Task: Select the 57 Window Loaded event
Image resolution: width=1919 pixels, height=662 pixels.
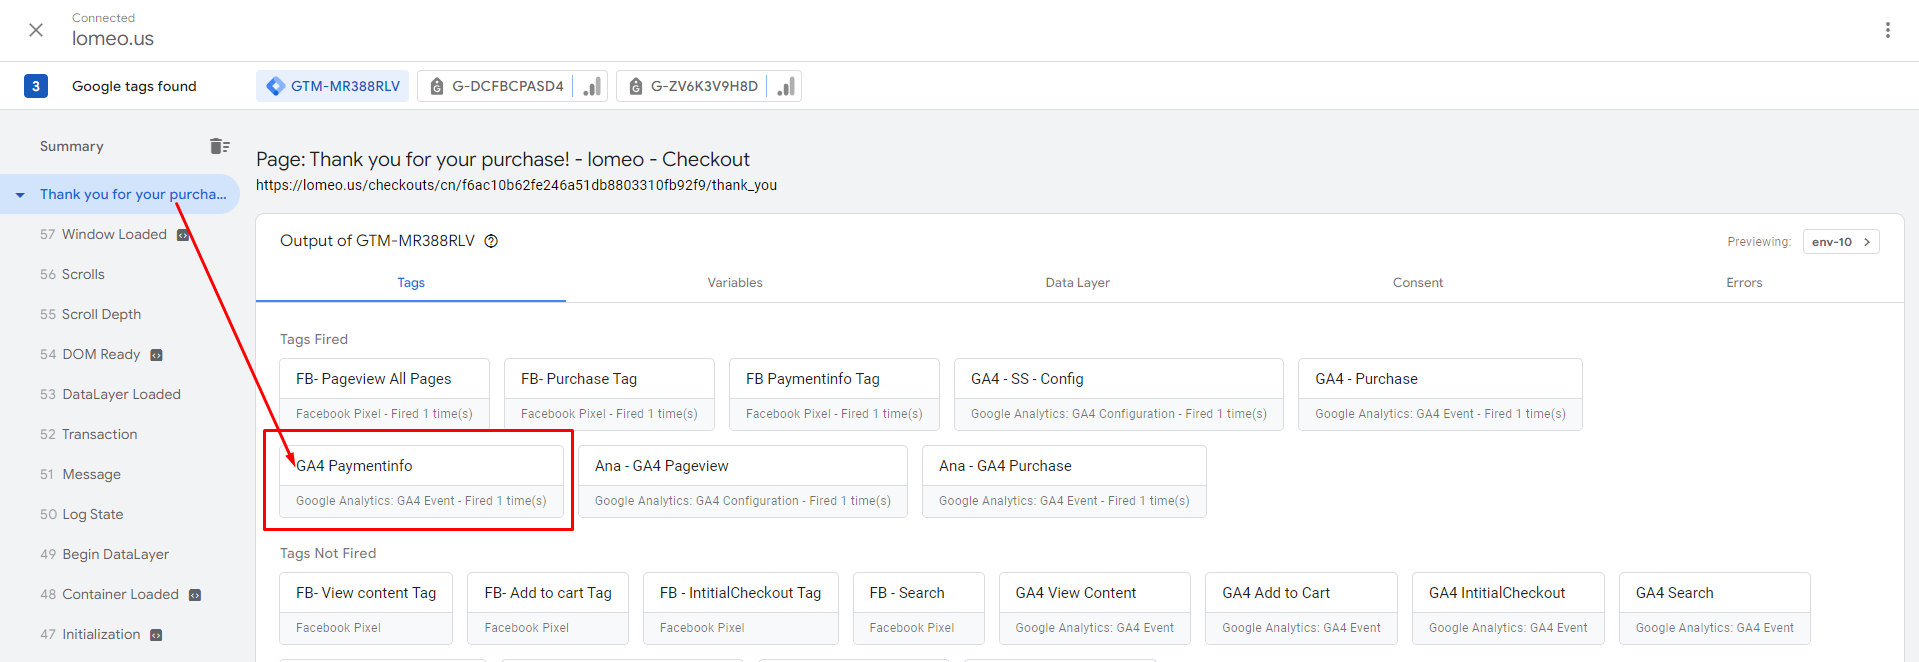Action: [x=113, y=235]
